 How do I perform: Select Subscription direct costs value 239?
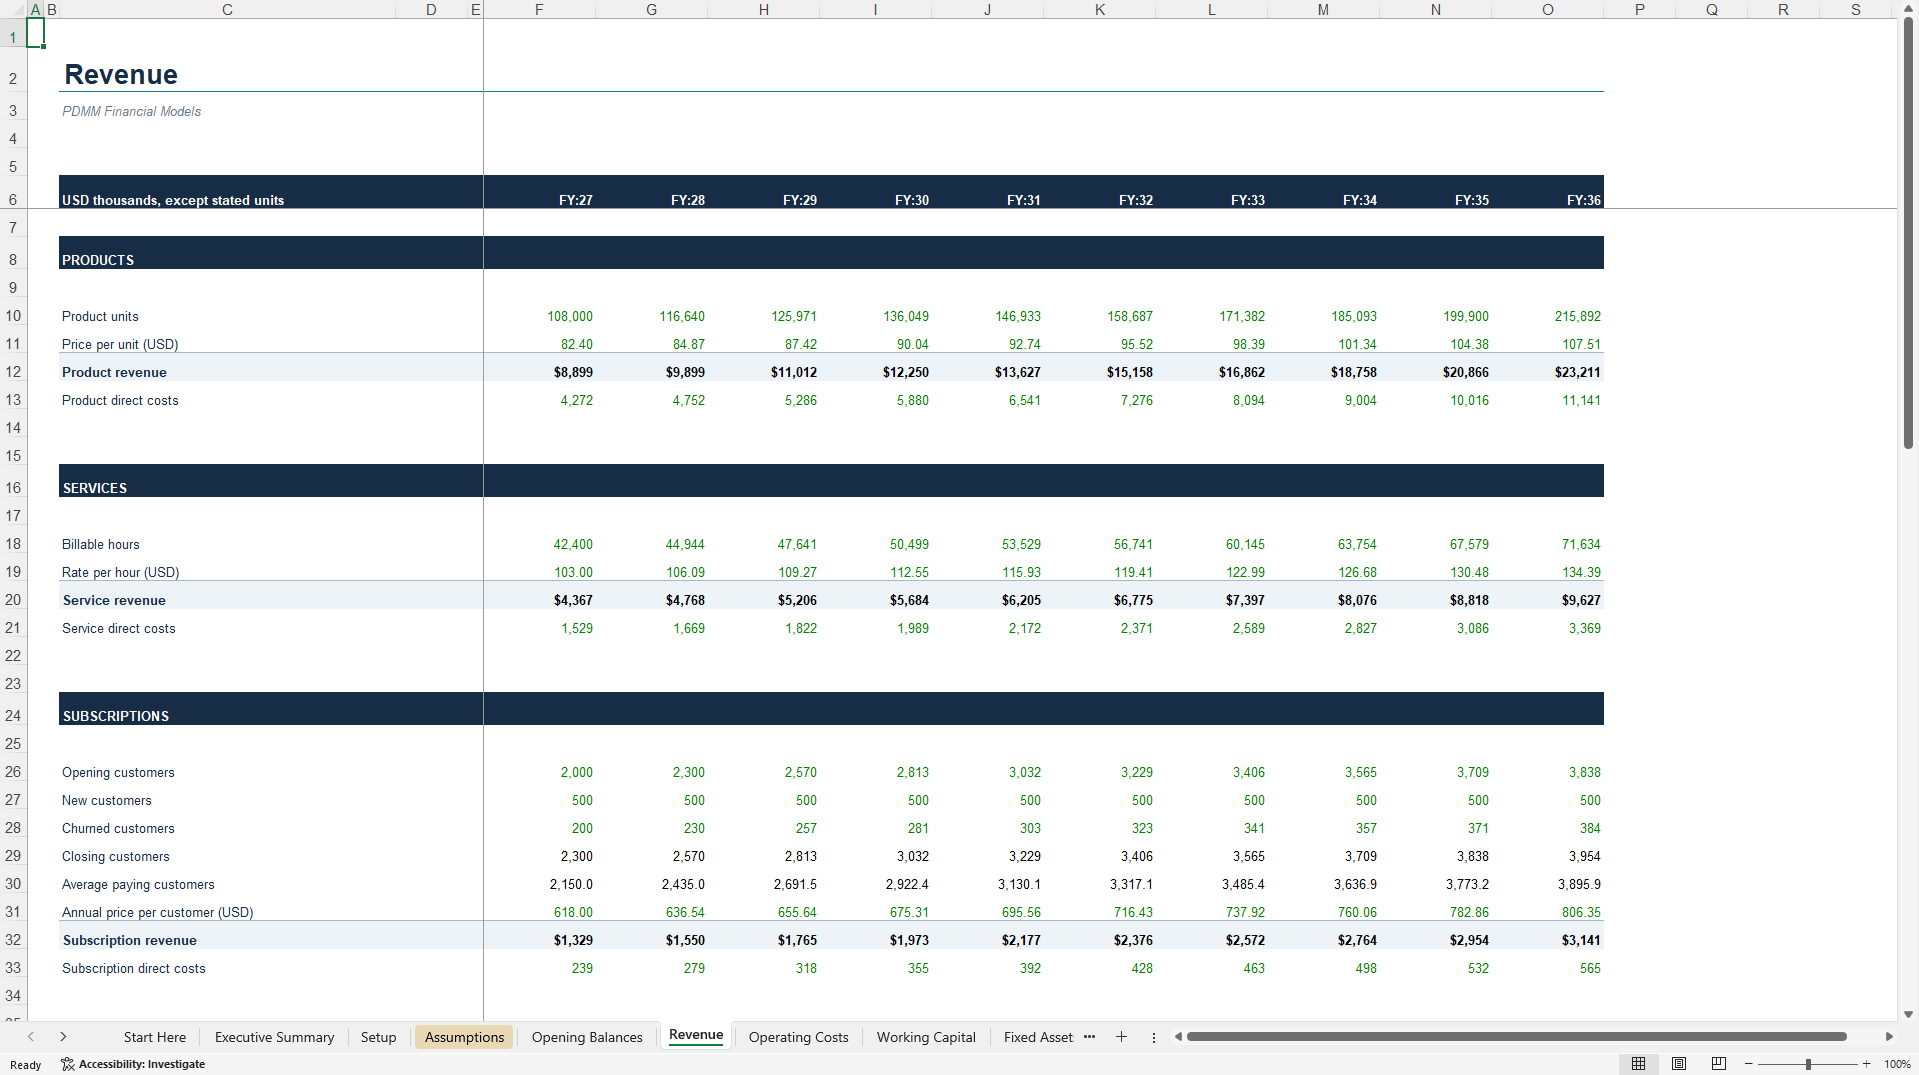pyautogui.click(x=582, y=968)
